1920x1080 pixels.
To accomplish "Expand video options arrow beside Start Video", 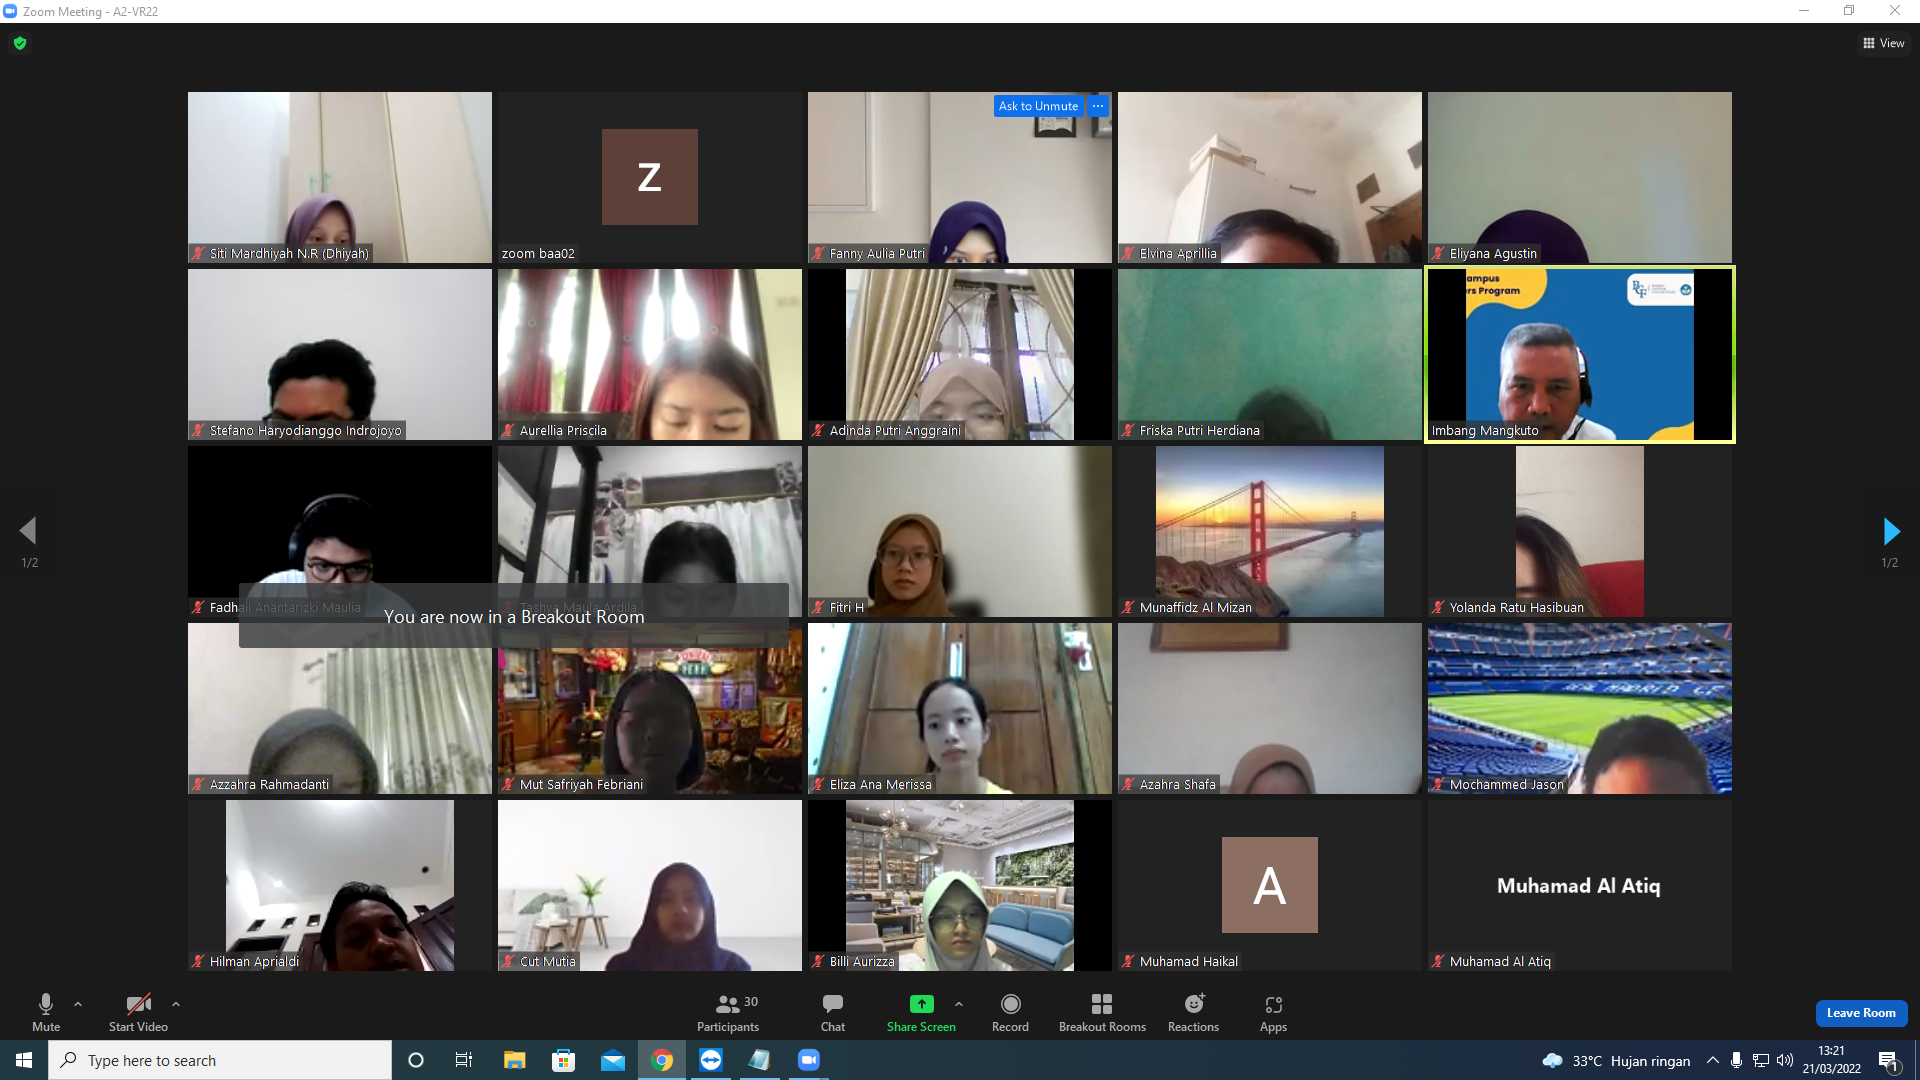I will (x=176, y=1004).
